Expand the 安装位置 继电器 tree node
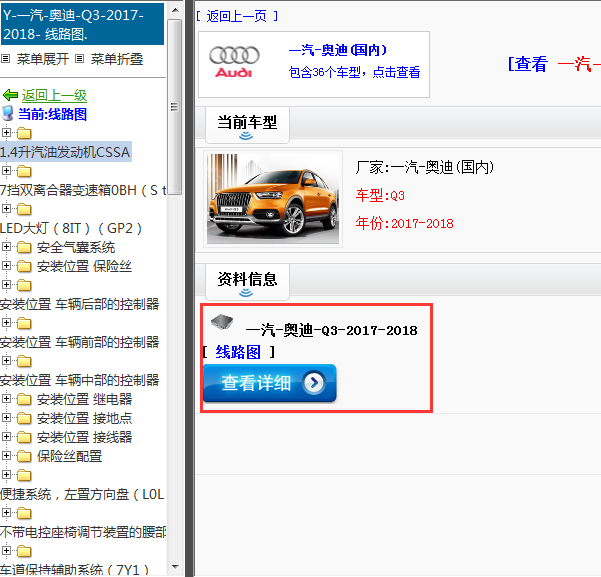Viewport: 601px width, 577px height. [6, 398]
